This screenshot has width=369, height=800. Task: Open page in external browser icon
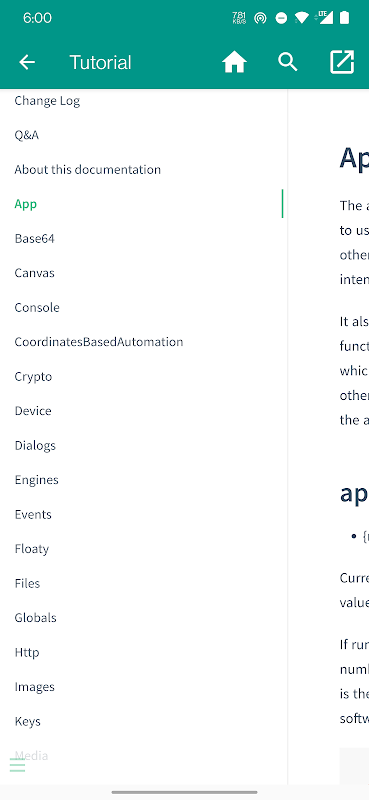(342, 62)
